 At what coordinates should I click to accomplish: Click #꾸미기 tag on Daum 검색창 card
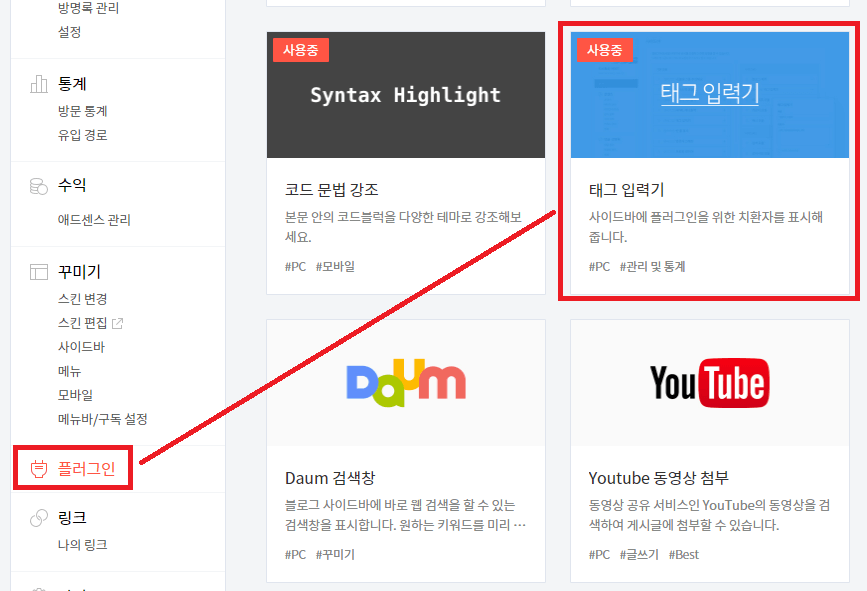(335, 555)
